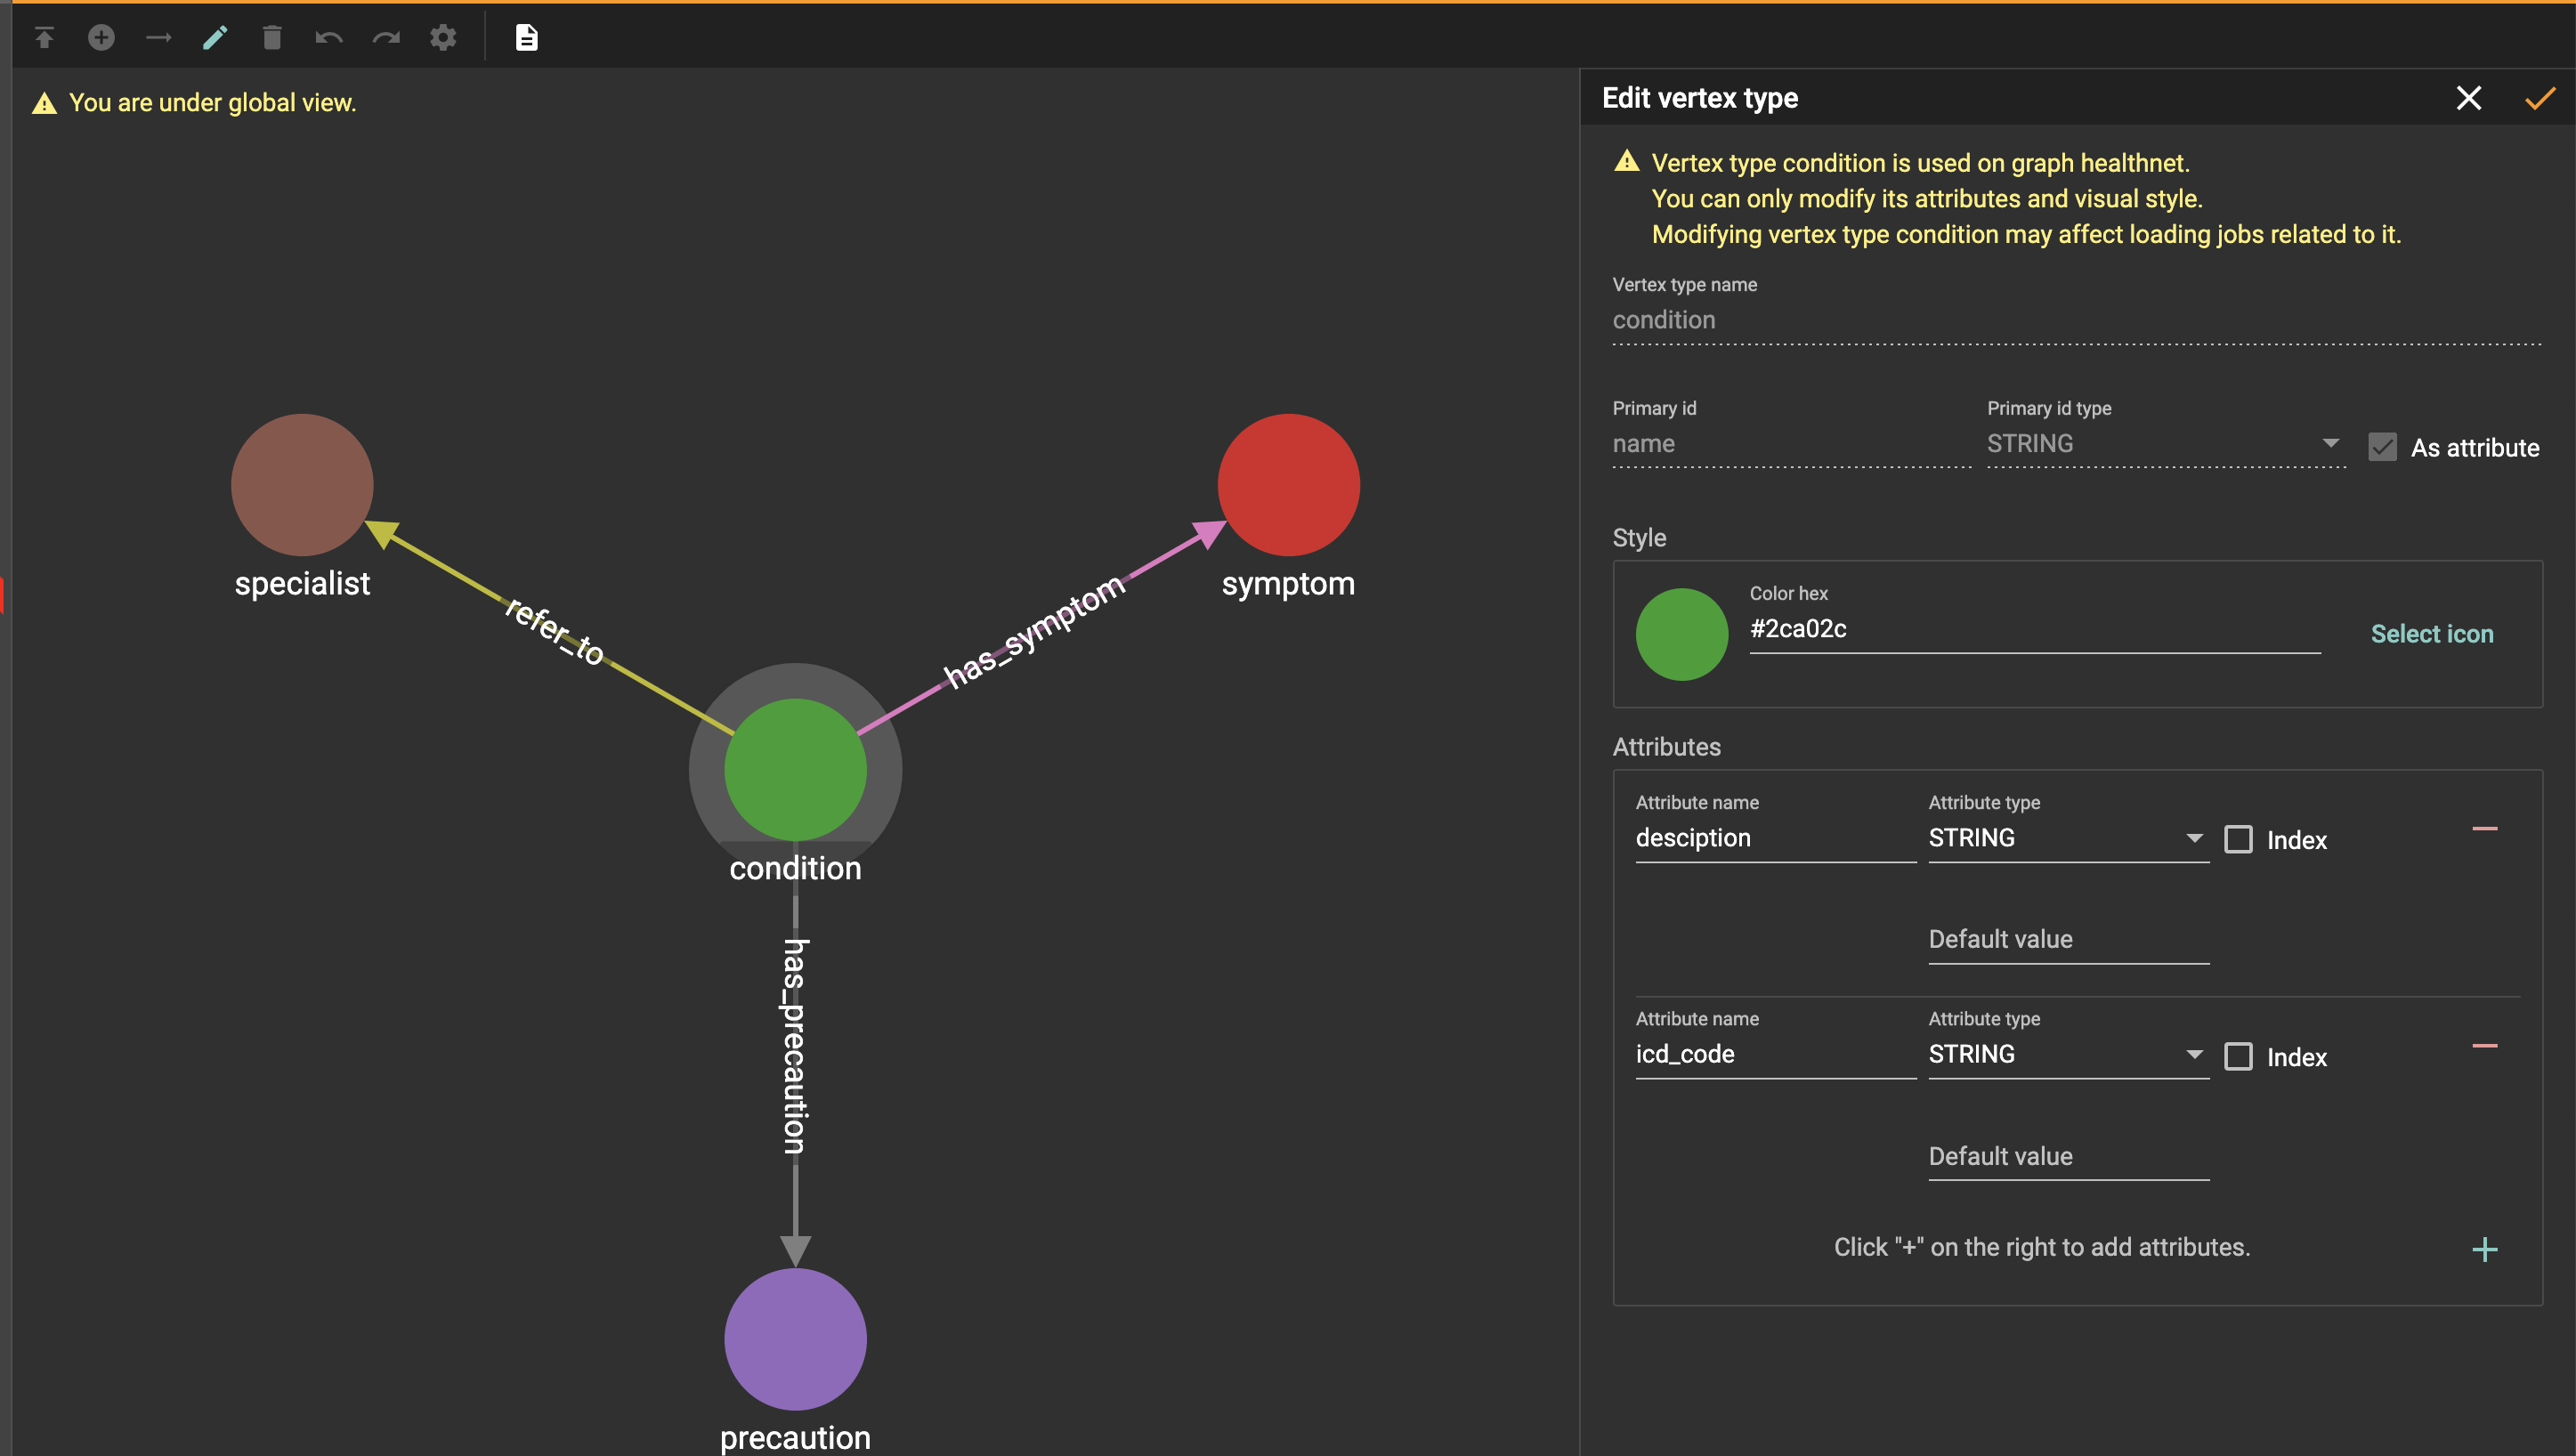Viewport: 2576px width, 1456px height.
Task: Click the green condition color swatch
Action: coord(1681,633)
